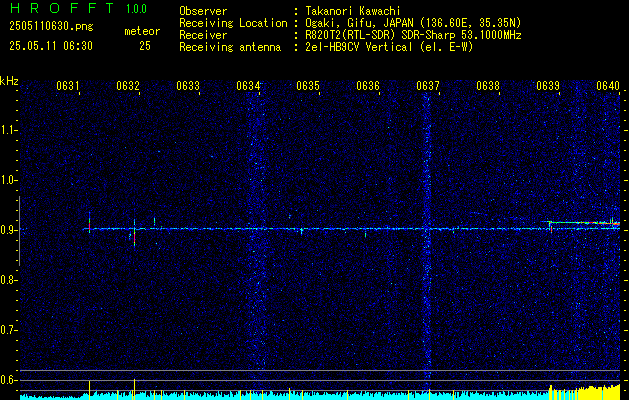Screen dimensions: 629x400
Task: Click the long red echo trail near 0640
Action: click(x=584, y=222)
